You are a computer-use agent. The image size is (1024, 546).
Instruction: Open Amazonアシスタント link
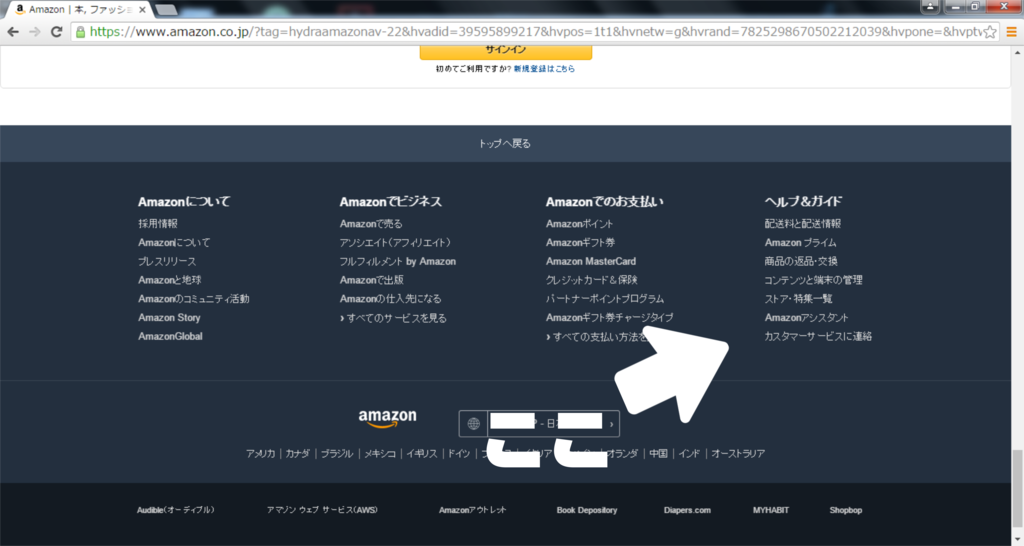point(807,317)
